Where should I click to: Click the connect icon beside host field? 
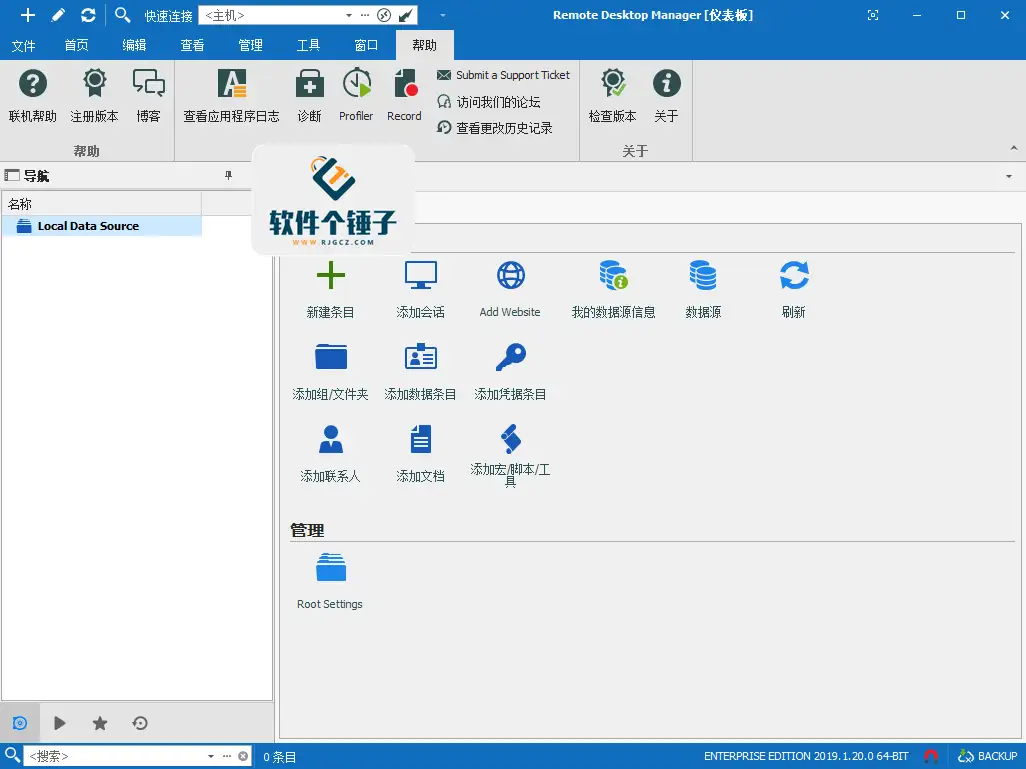coord(384,15)
